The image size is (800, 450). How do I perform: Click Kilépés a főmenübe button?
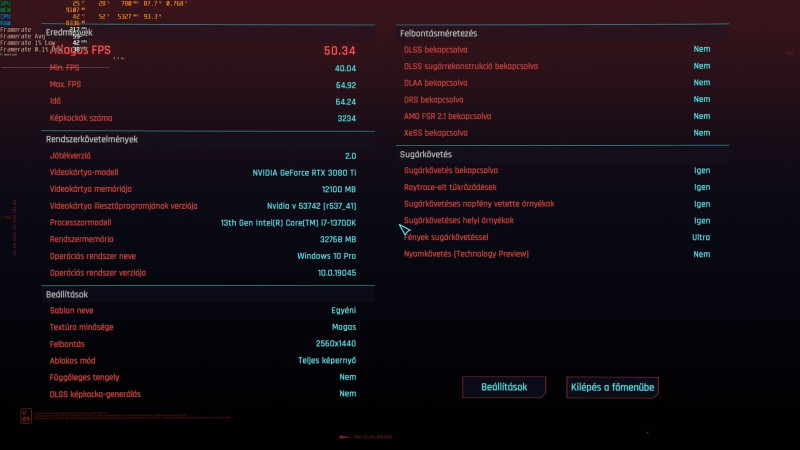pos(612,387)
